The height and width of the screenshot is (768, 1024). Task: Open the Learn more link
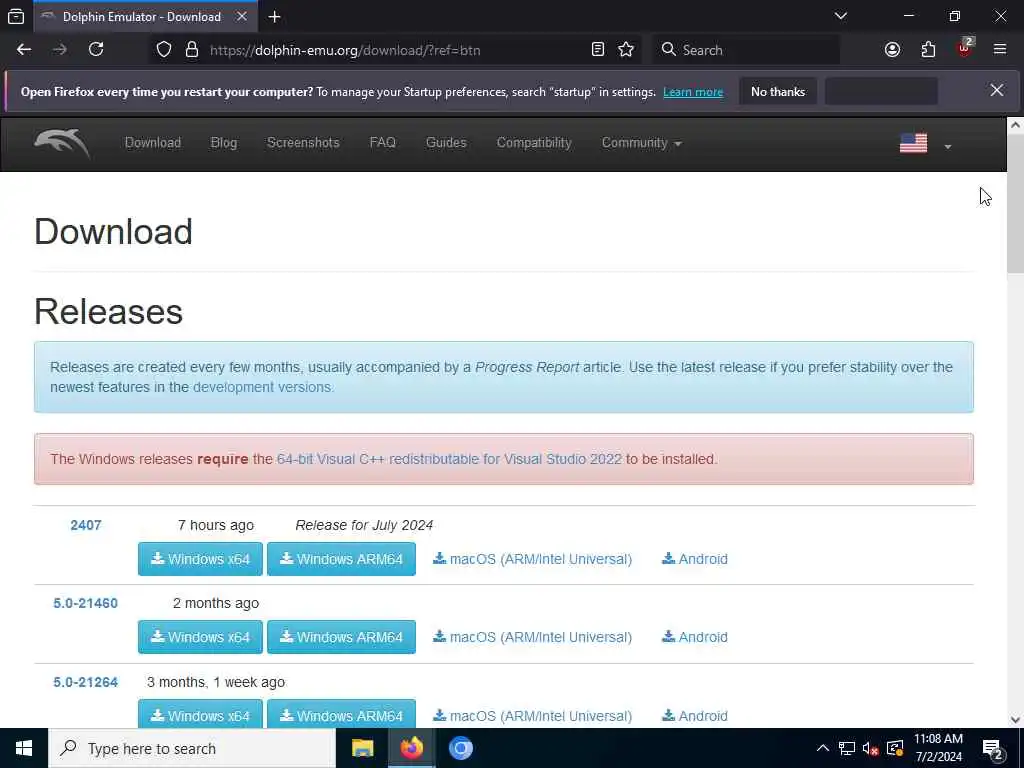(693, 92)
